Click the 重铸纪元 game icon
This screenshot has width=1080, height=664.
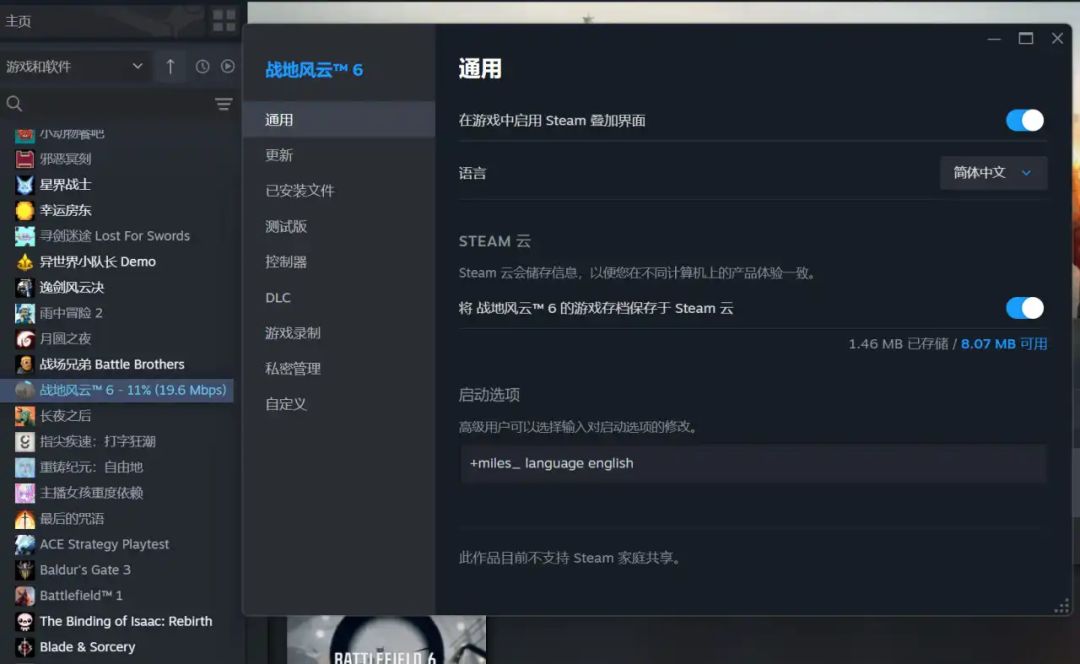click(x=25, y=467)
